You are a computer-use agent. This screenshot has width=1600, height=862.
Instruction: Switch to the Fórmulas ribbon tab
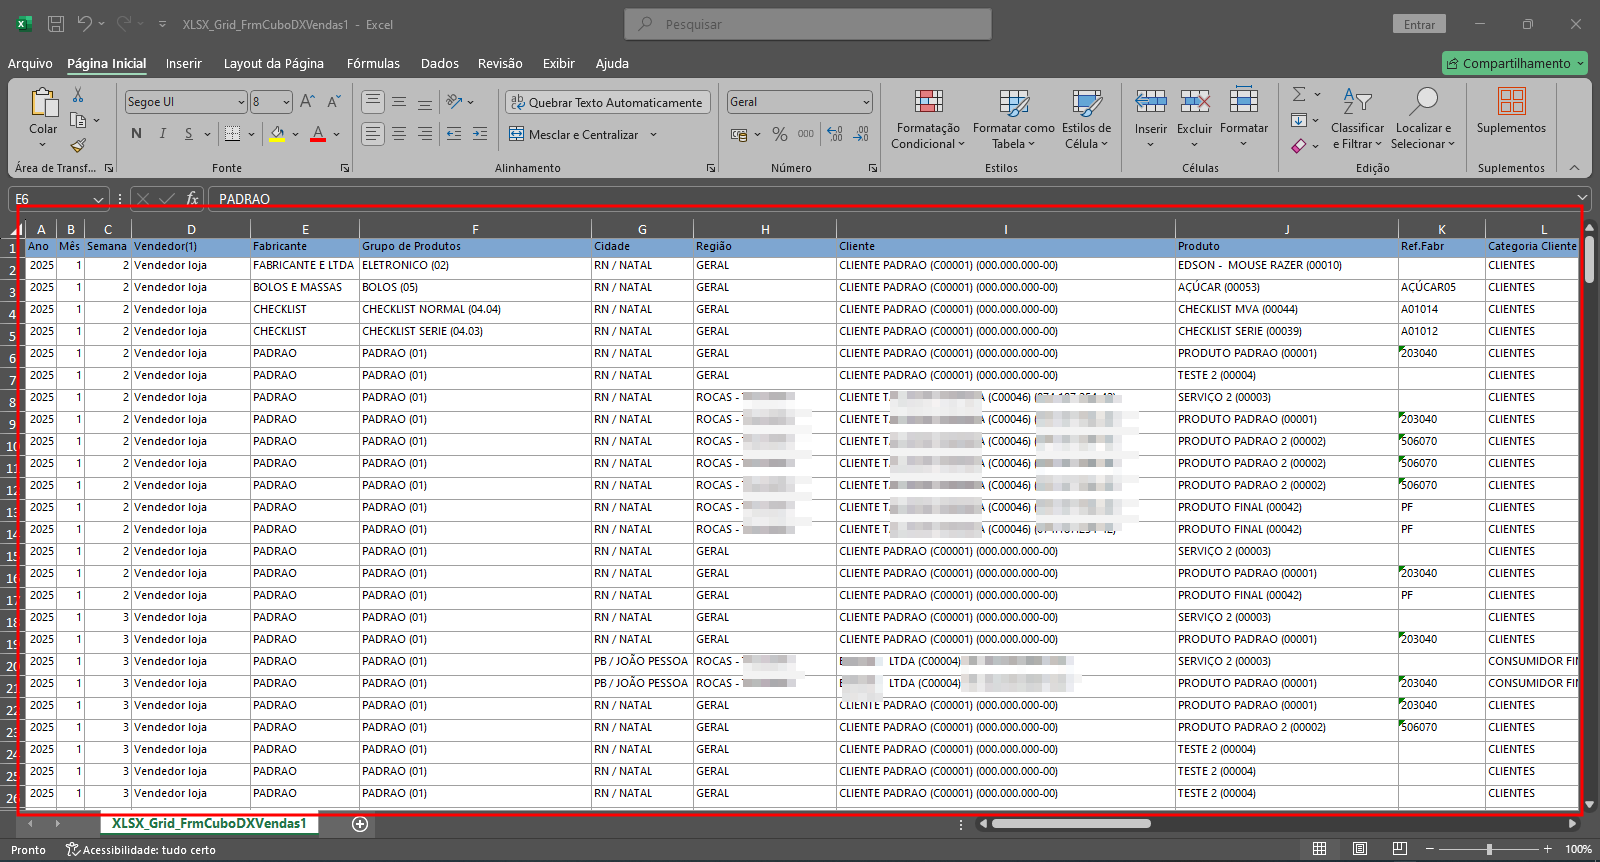click(373, 63)
